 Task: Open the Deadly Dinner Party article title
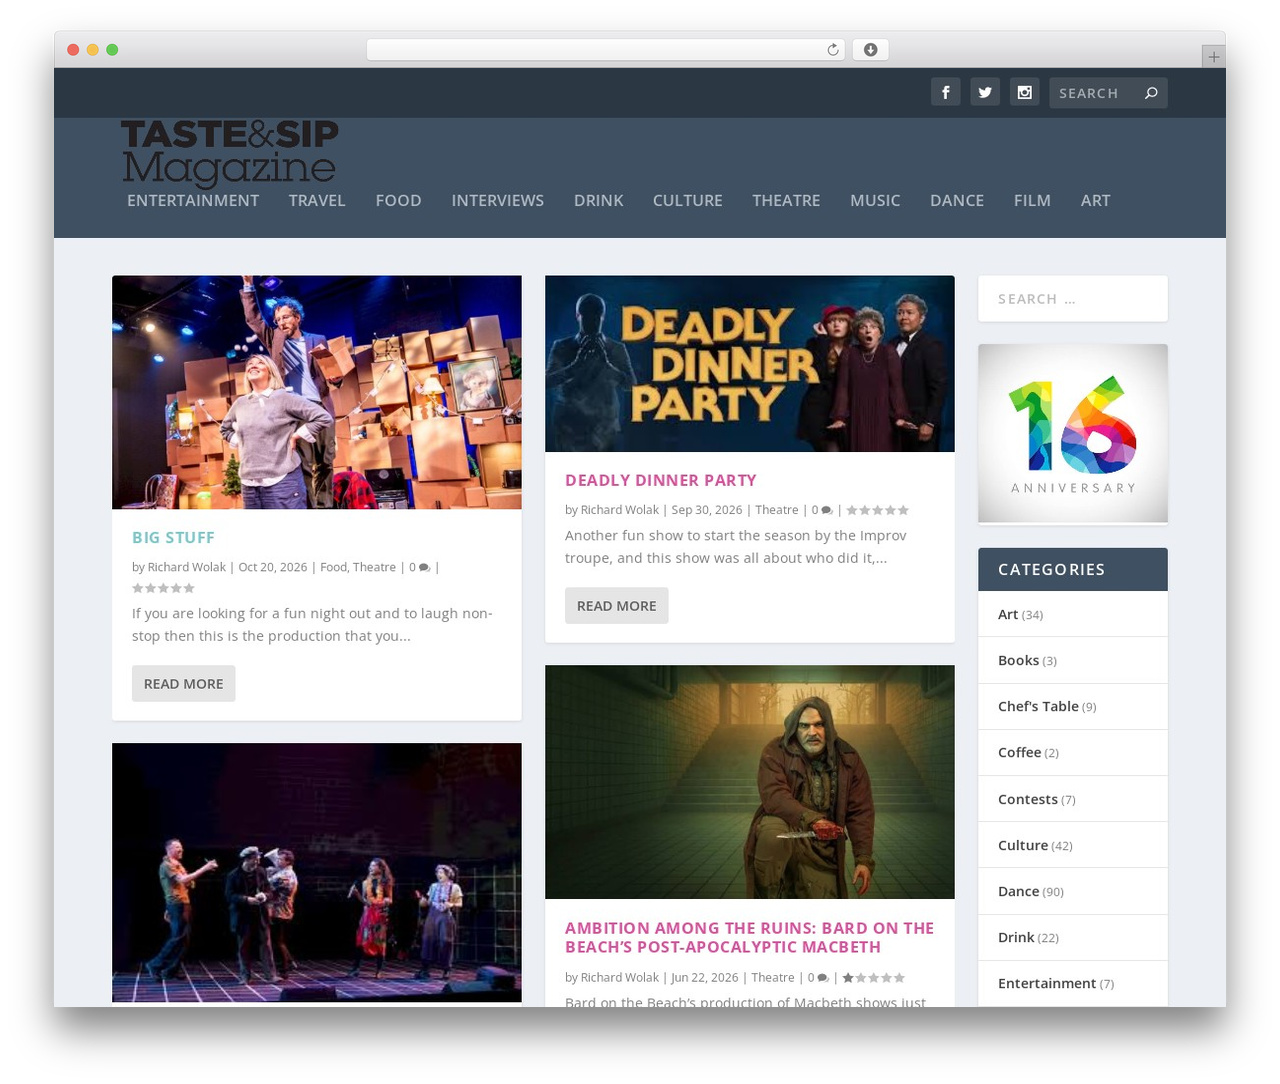pos(661,480)
